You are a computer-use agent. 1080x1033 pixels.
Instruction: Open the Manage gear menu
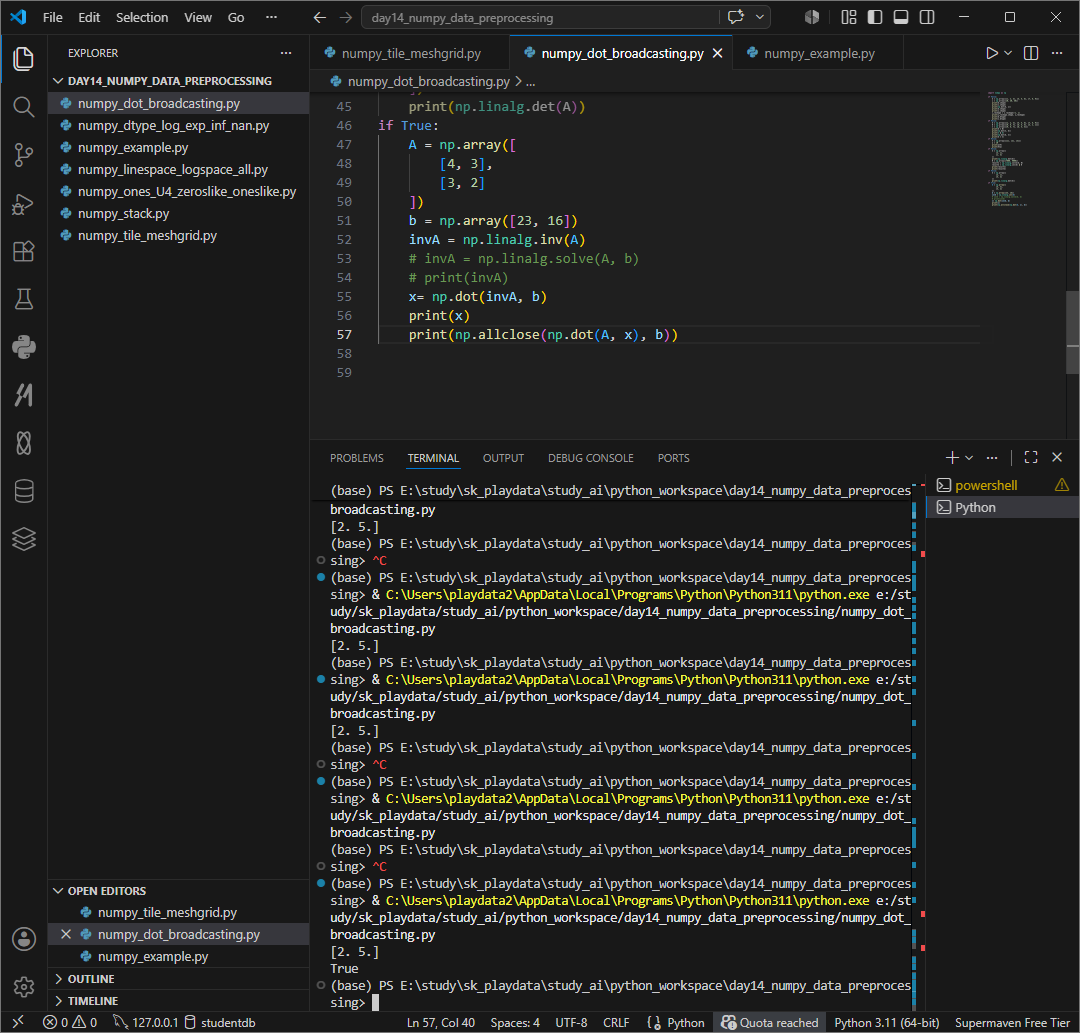23,986
